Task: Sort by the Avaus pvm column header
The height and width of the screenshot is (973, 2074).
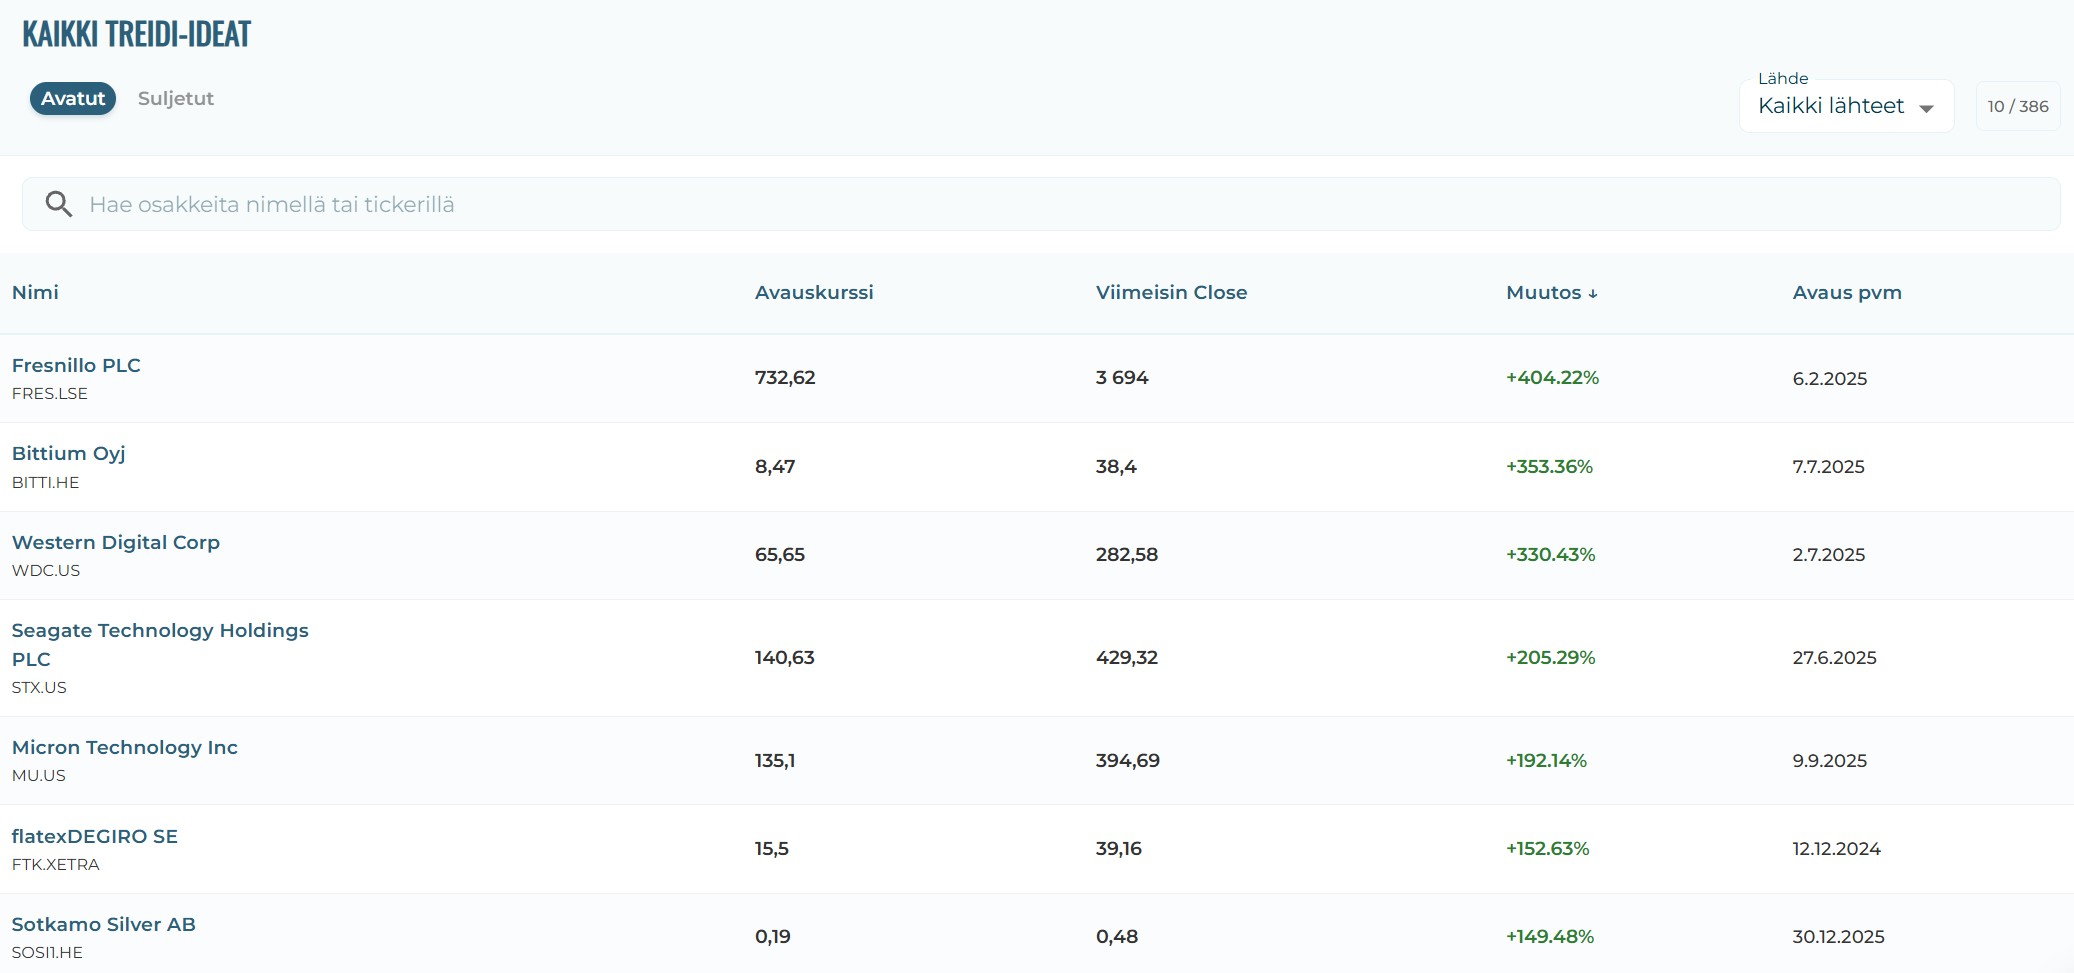Action: 1846,293
